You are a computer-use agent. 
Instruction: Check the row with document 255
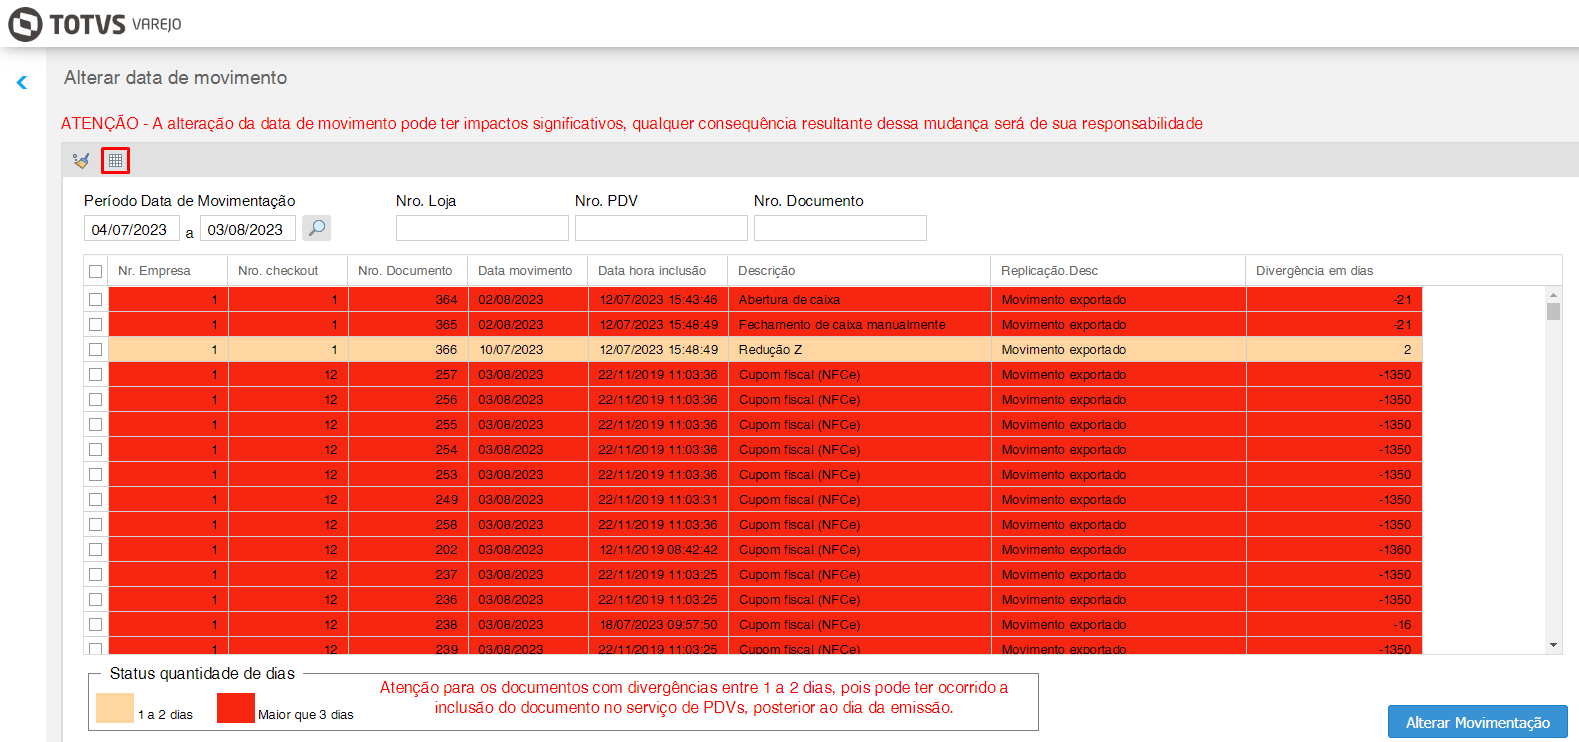(x=95, y=424)
